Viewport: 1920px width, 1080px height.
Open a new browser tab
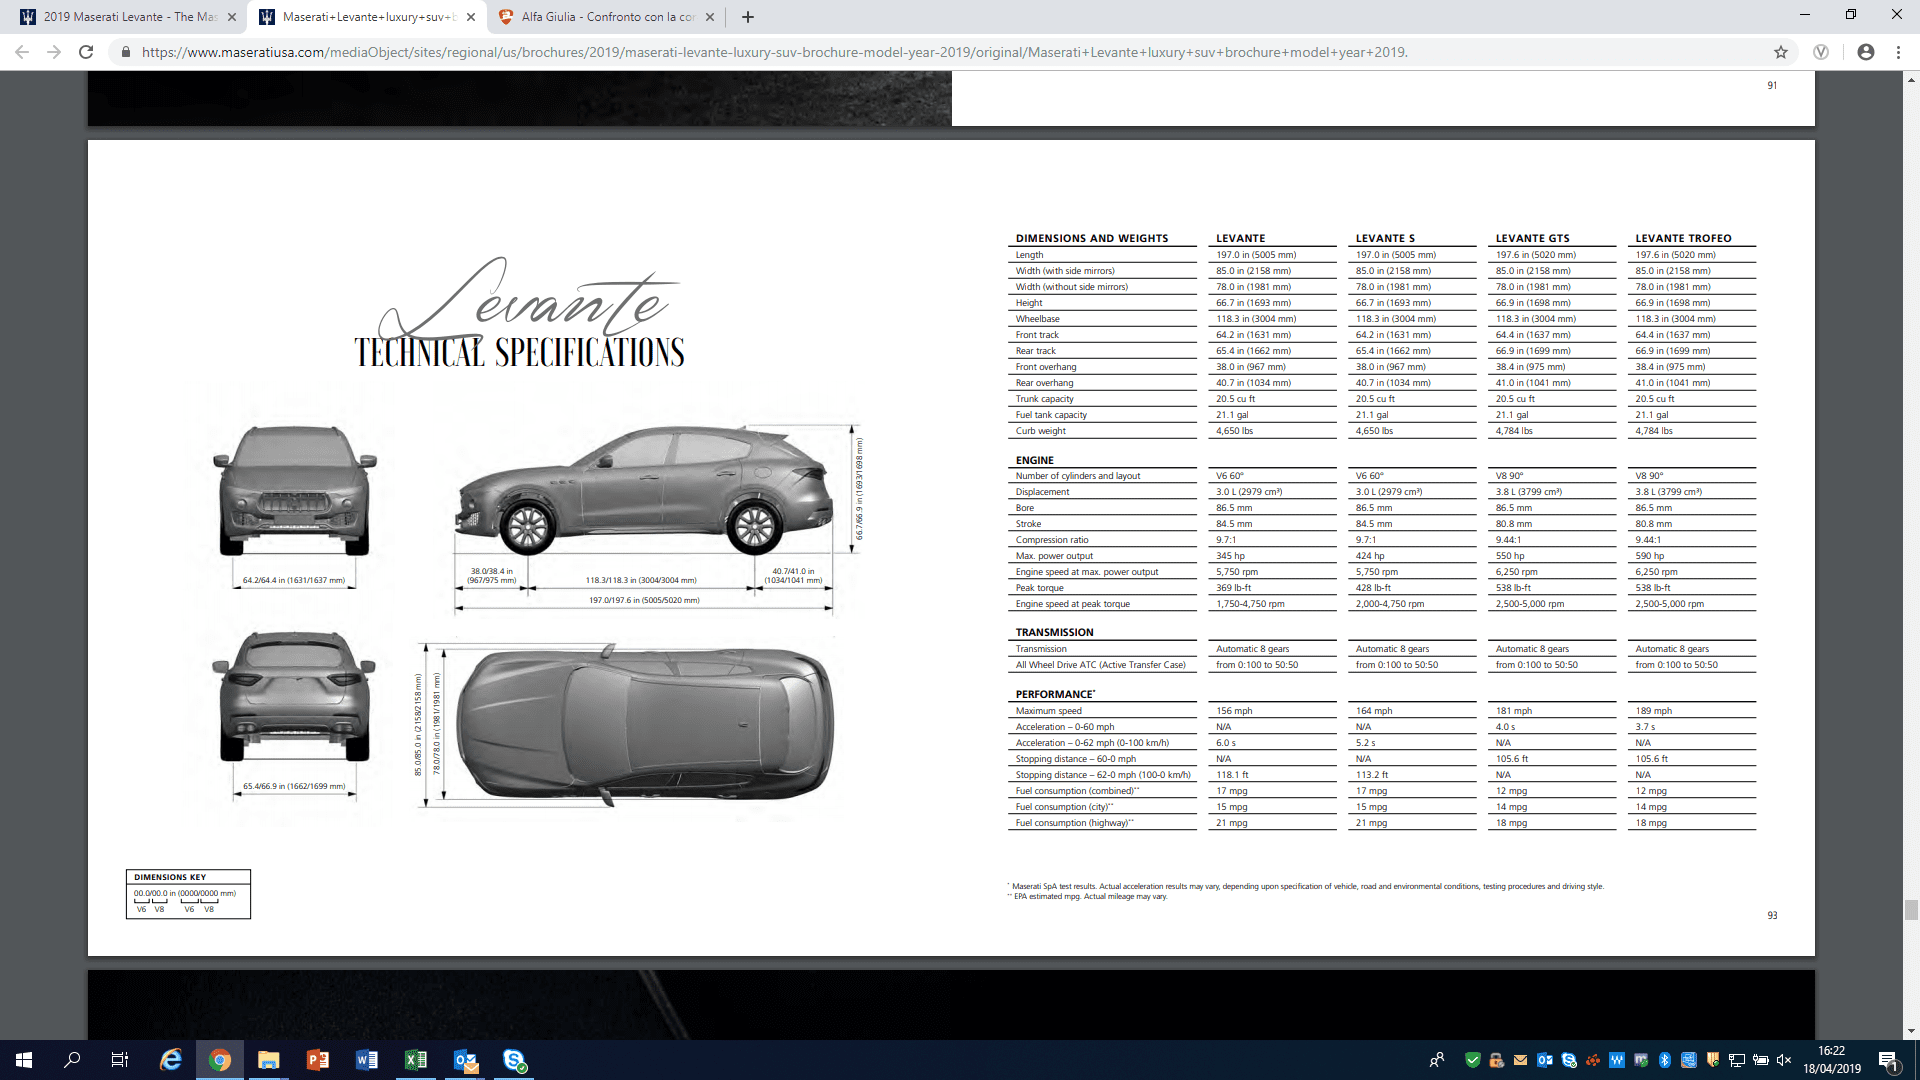[748, 17]
